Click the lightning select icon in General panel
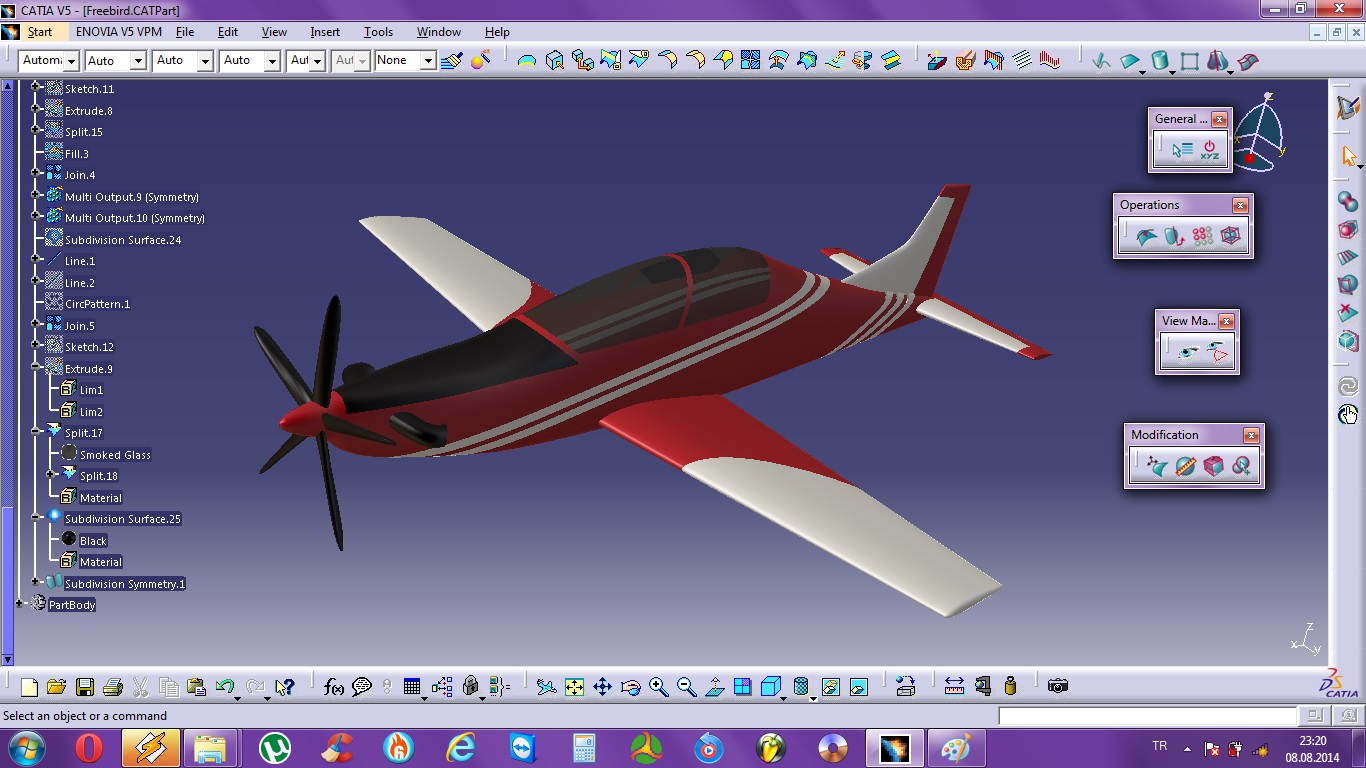1366x768 pixels. tap(1183, 150)
